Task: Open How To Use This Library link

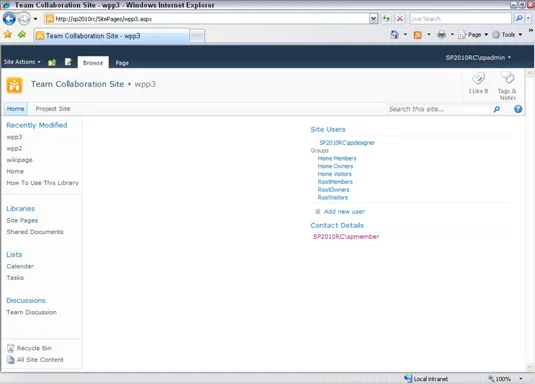Action: (x=42, y=183)
